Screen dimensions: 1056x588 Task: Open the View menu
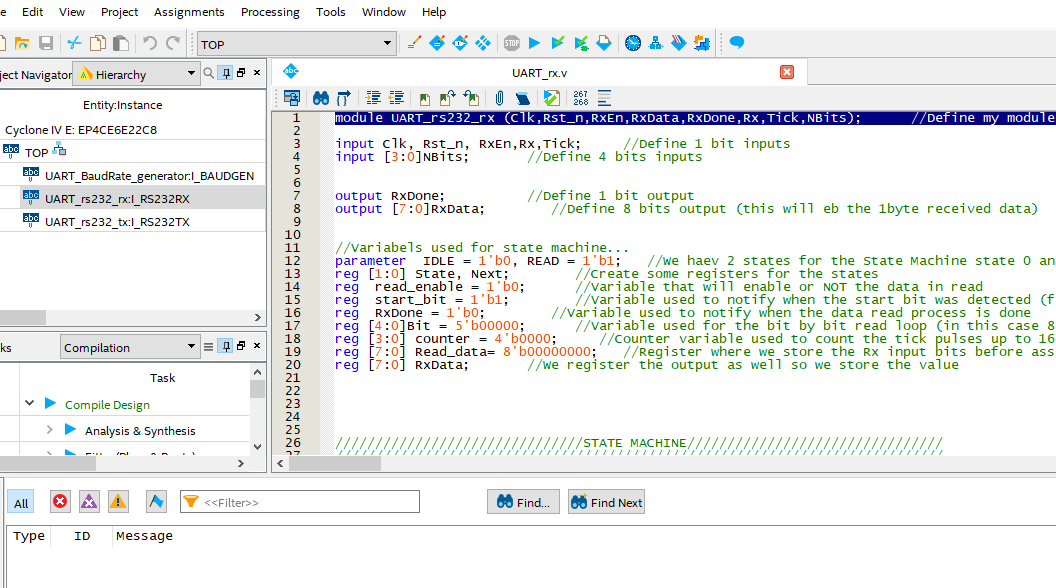point(71,12)
